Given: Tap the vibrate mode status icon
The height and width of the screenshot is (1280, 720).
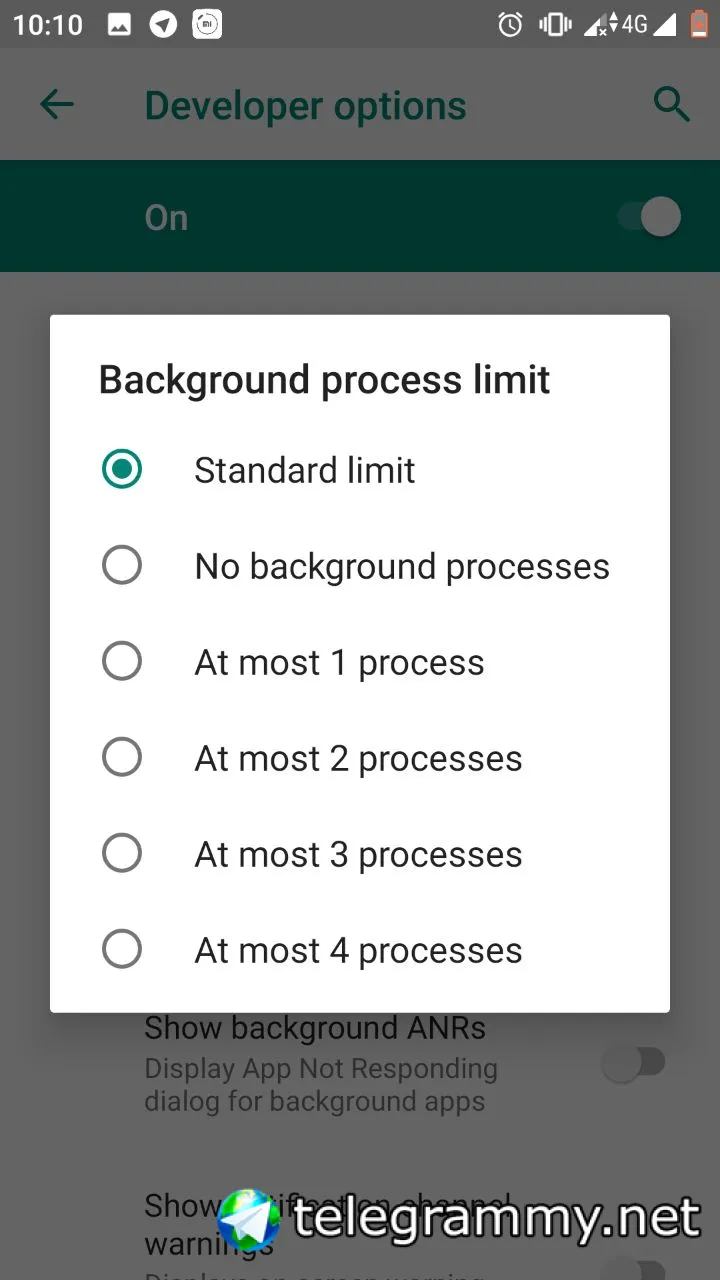Looking at the screenshot, I should pos(555,25).
